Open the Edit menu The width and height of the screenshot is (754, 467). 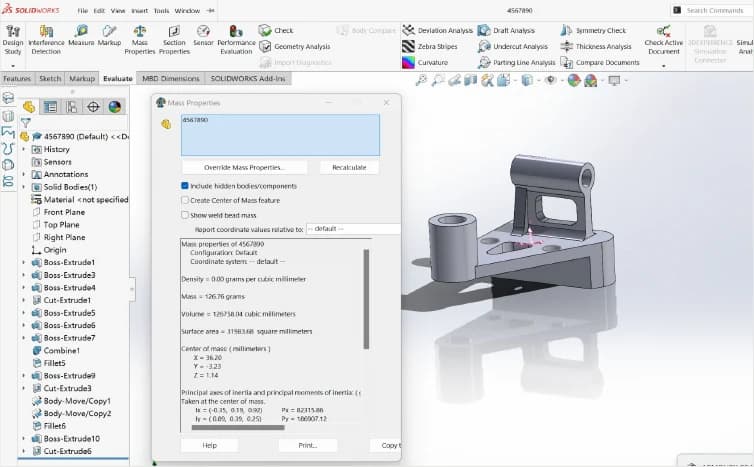pos(99,11)
